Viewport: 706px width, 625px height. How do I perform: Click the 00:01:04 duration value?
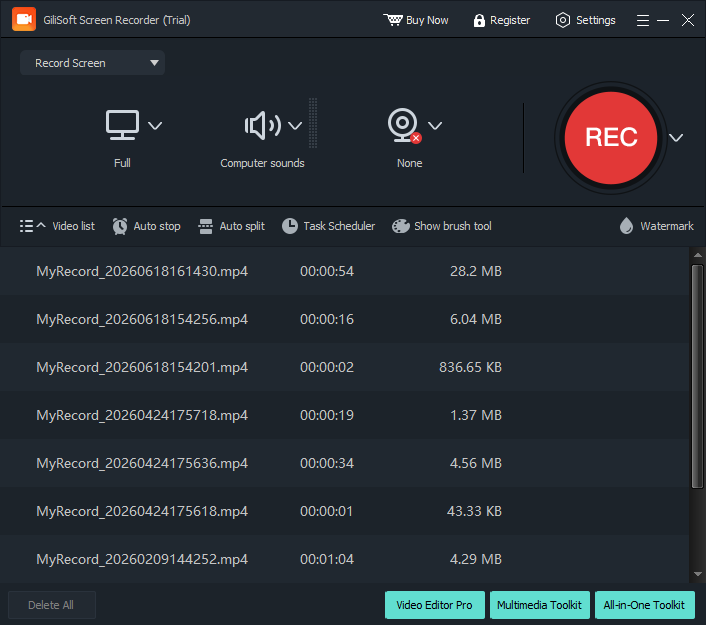point(327,559)
